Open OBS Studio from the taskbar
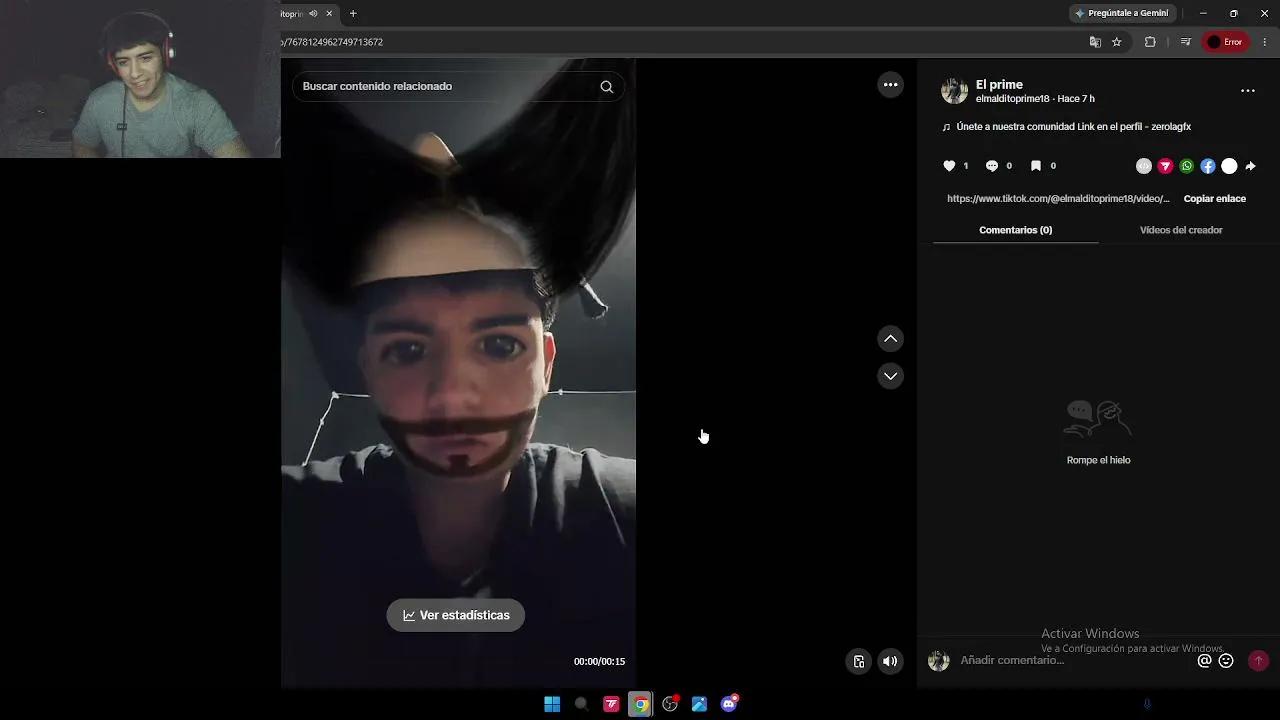The width and height of the screenshot is (1280, 720). [670, 704]
